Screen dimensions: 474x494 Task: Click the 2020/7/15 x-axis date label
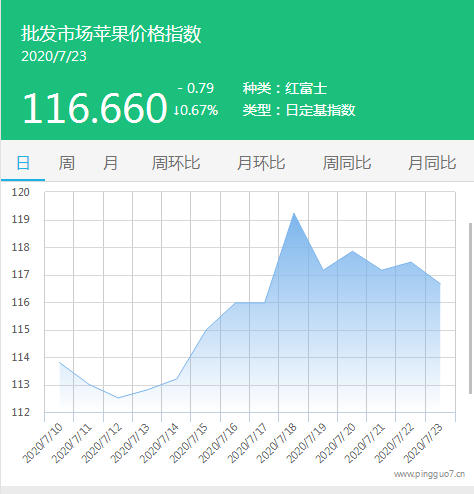(189, 442)
